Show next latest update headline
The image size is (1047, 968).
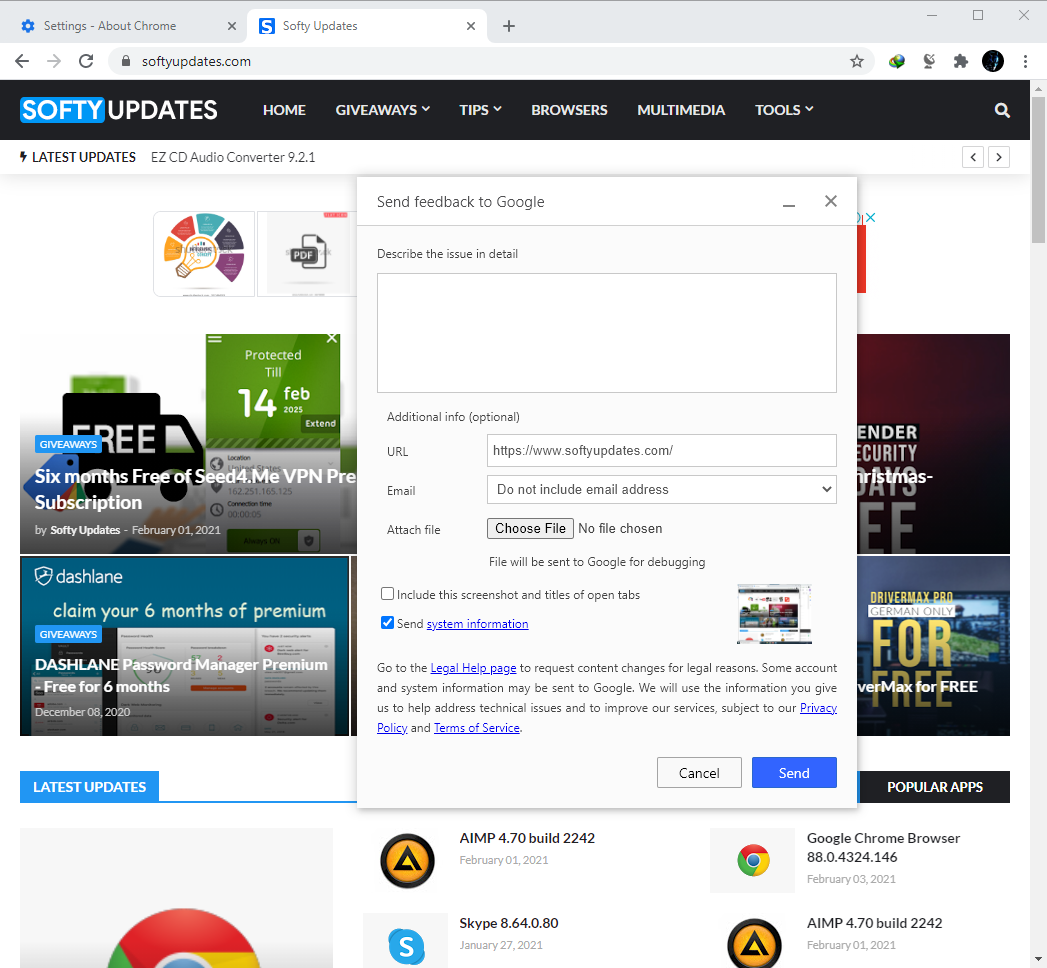coord(999,158)
